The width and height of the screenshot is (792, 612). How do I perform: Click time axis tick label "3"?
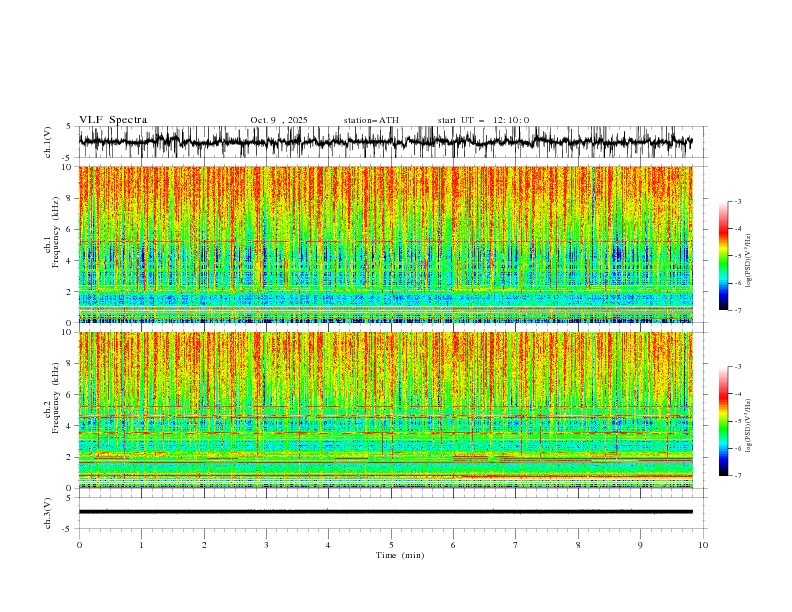pos(266,545)
